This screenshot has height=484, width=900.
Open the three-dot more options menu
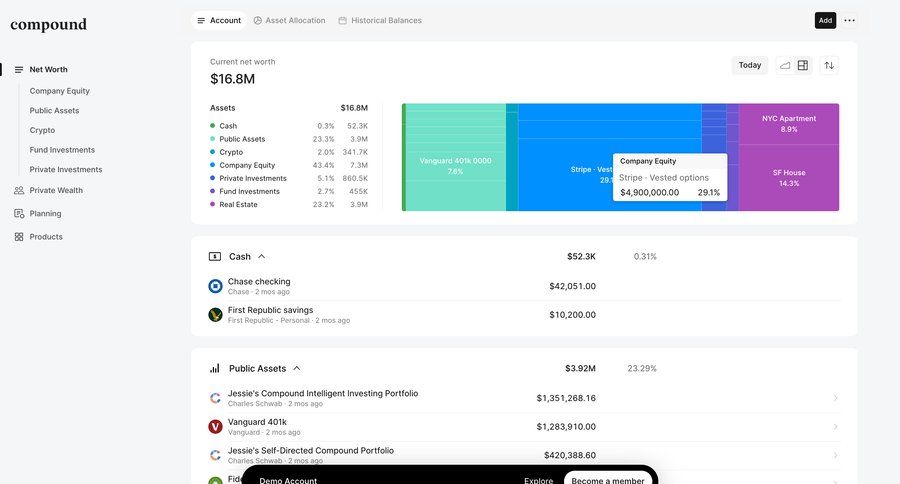pyautogui.click(x=849, y=20)
